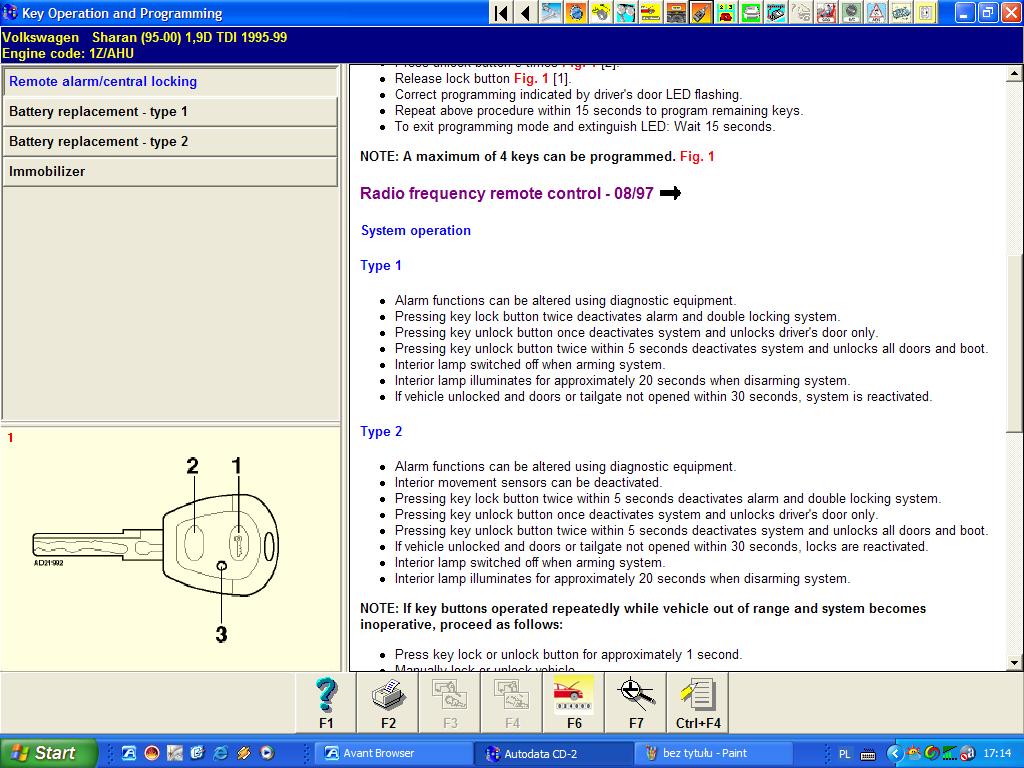
Task: Click the taskbar clock showing 17:14
Action: 997,754
